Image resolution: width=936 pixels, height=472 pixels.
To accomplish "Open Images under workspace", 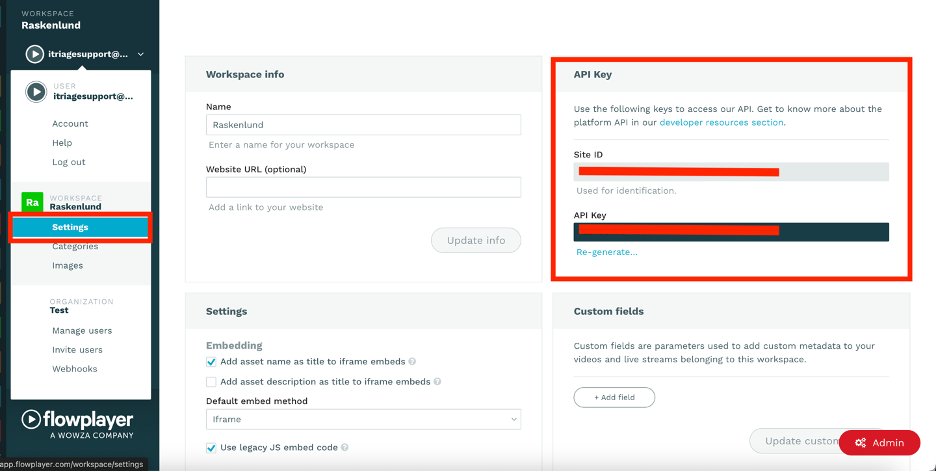I will (x=67, y=266).
